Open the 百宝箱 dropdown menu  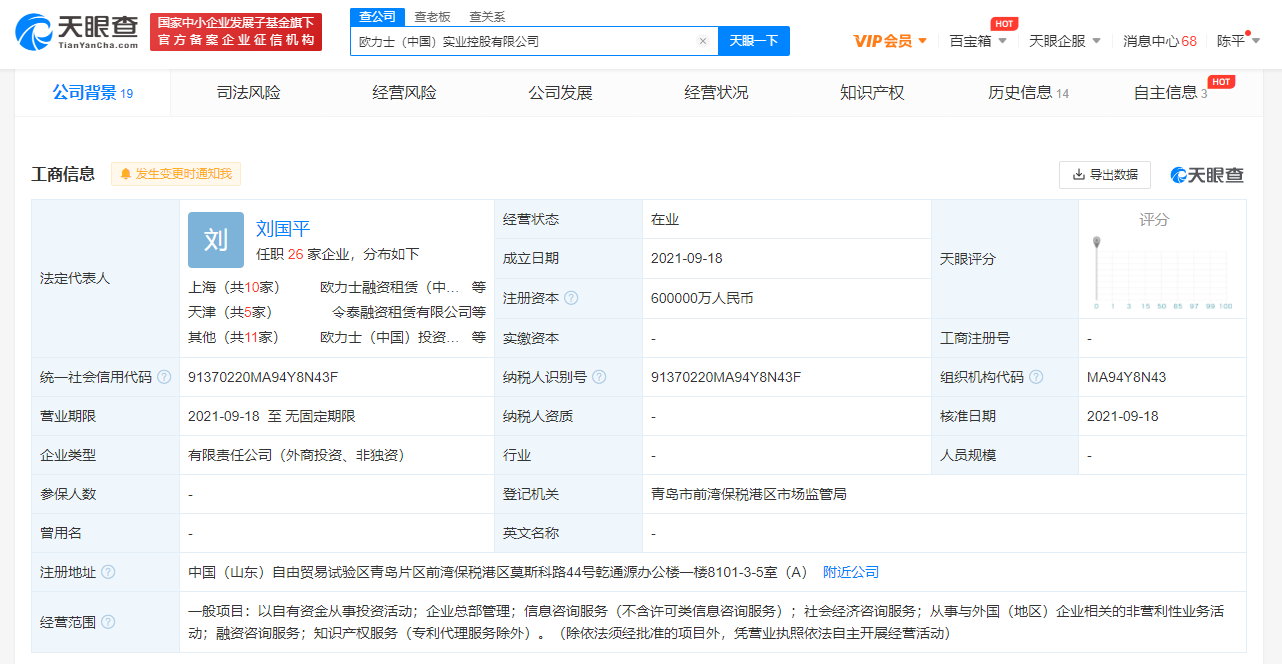978,41
